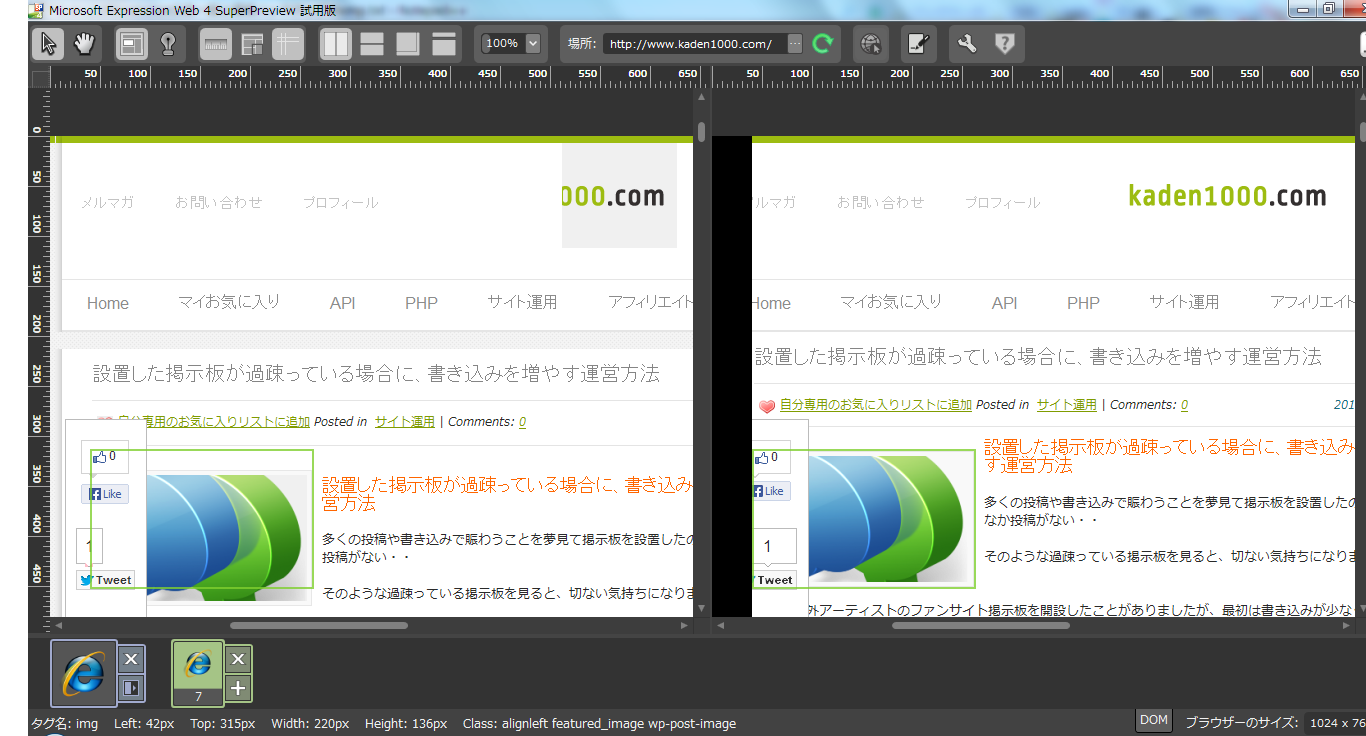Select the Internet Explorer 7 thumbnail
The height and width of the screenshot is (736, 1366).
click(x=198, y=674)
